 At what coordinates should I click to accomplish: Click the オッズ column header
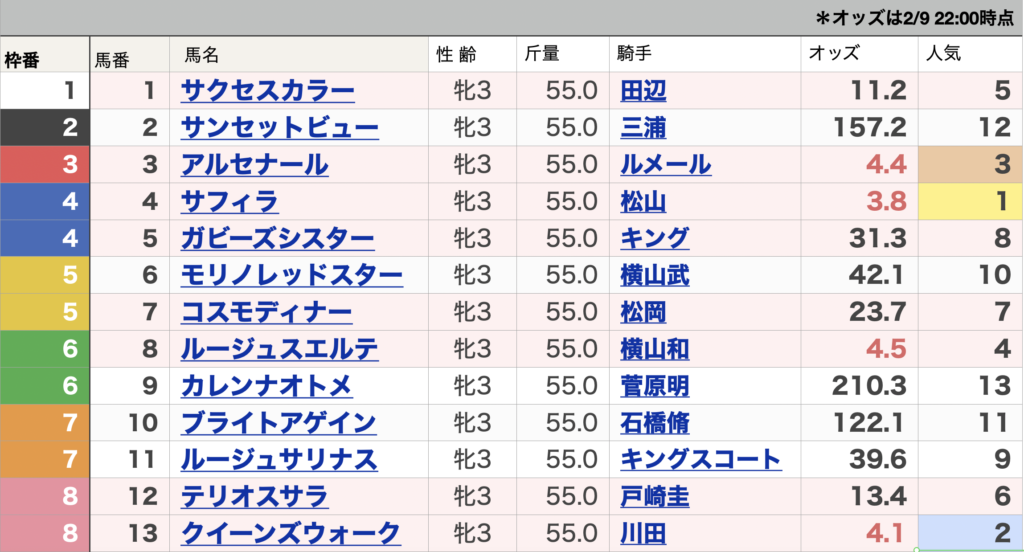pos(834,56)
